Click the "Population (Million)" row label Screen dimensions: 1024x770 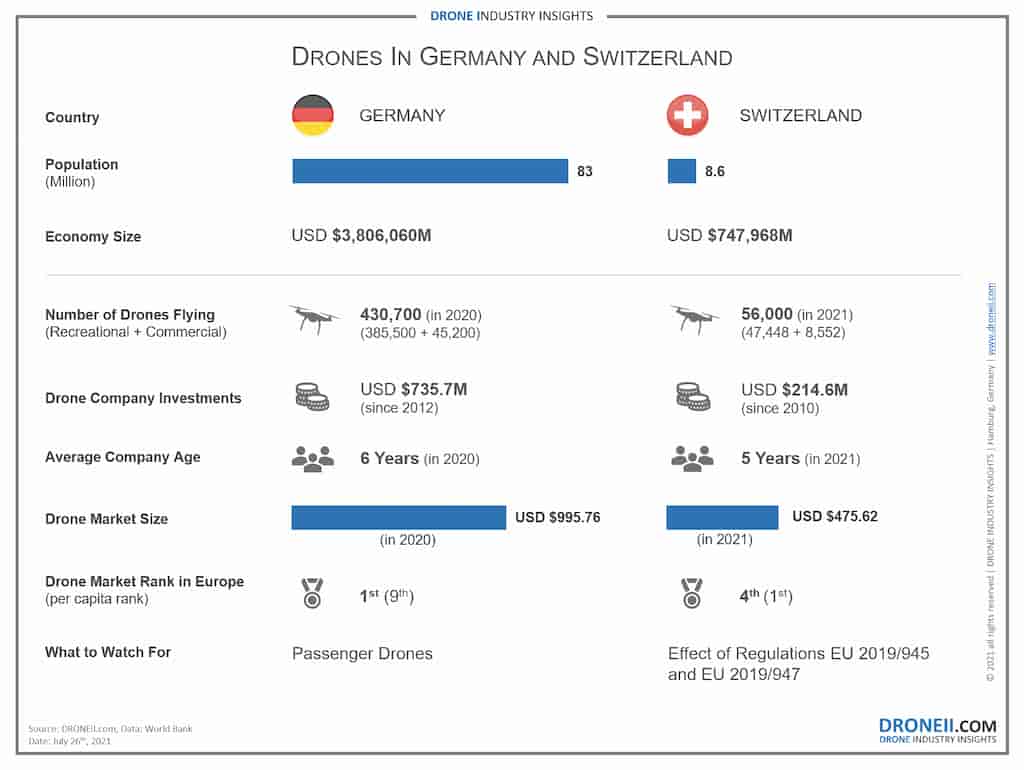[82, 173]
